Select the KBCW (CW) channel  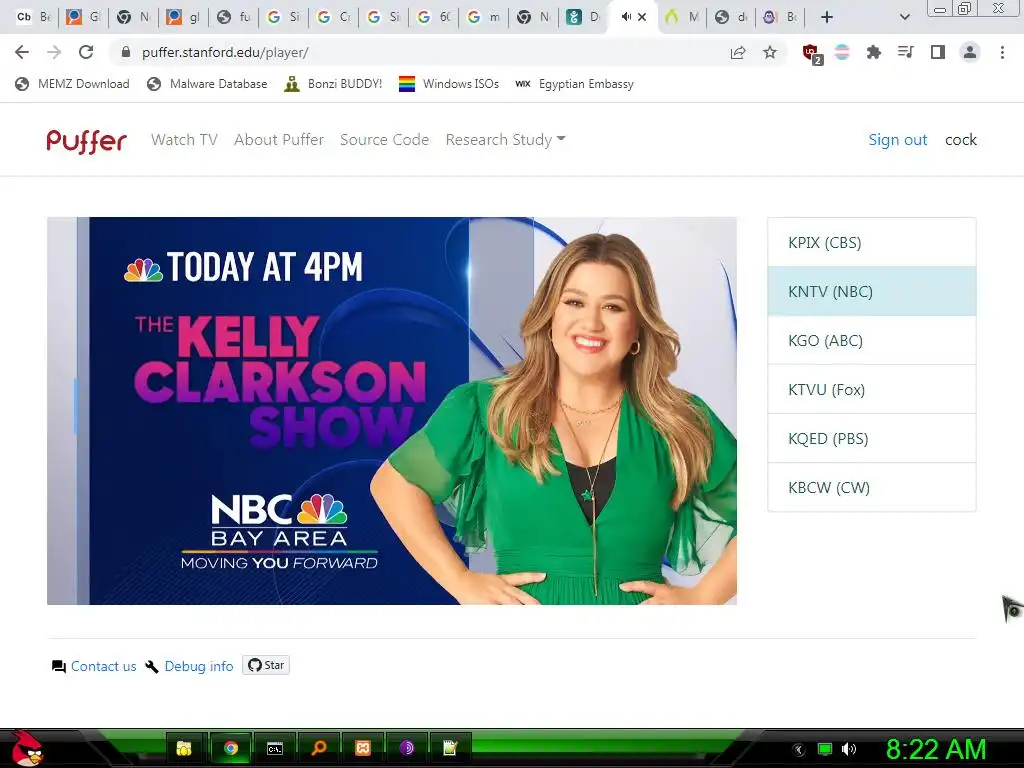click(x=872, y=487)
